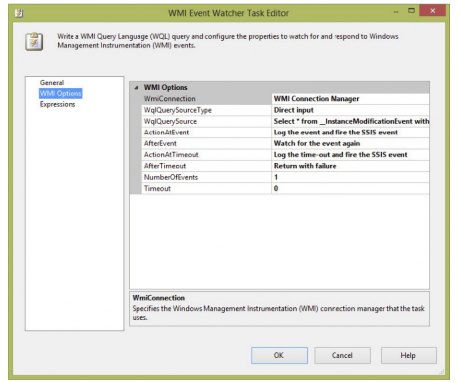Select the WqlQuerySourceType property
The image size is (460, 383).
coord(207,110)
